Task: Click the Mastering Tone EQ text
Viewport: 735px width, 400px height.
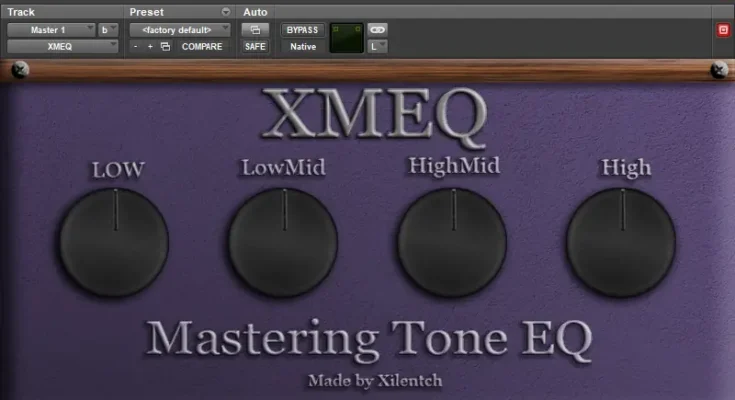Action: click(369, 340)
